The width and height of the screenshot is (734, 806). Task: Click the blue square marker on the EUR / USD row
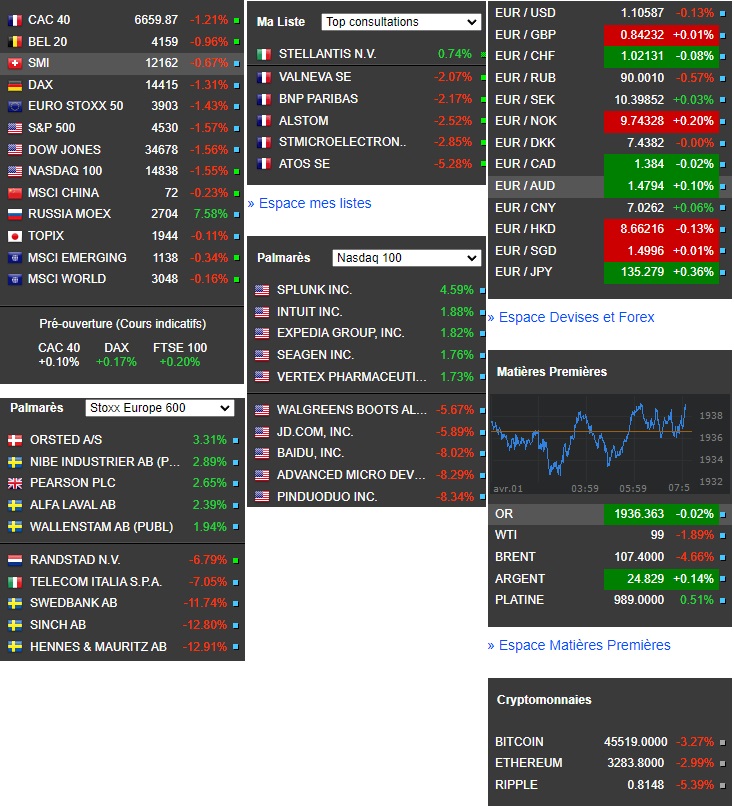click(723, 14)
